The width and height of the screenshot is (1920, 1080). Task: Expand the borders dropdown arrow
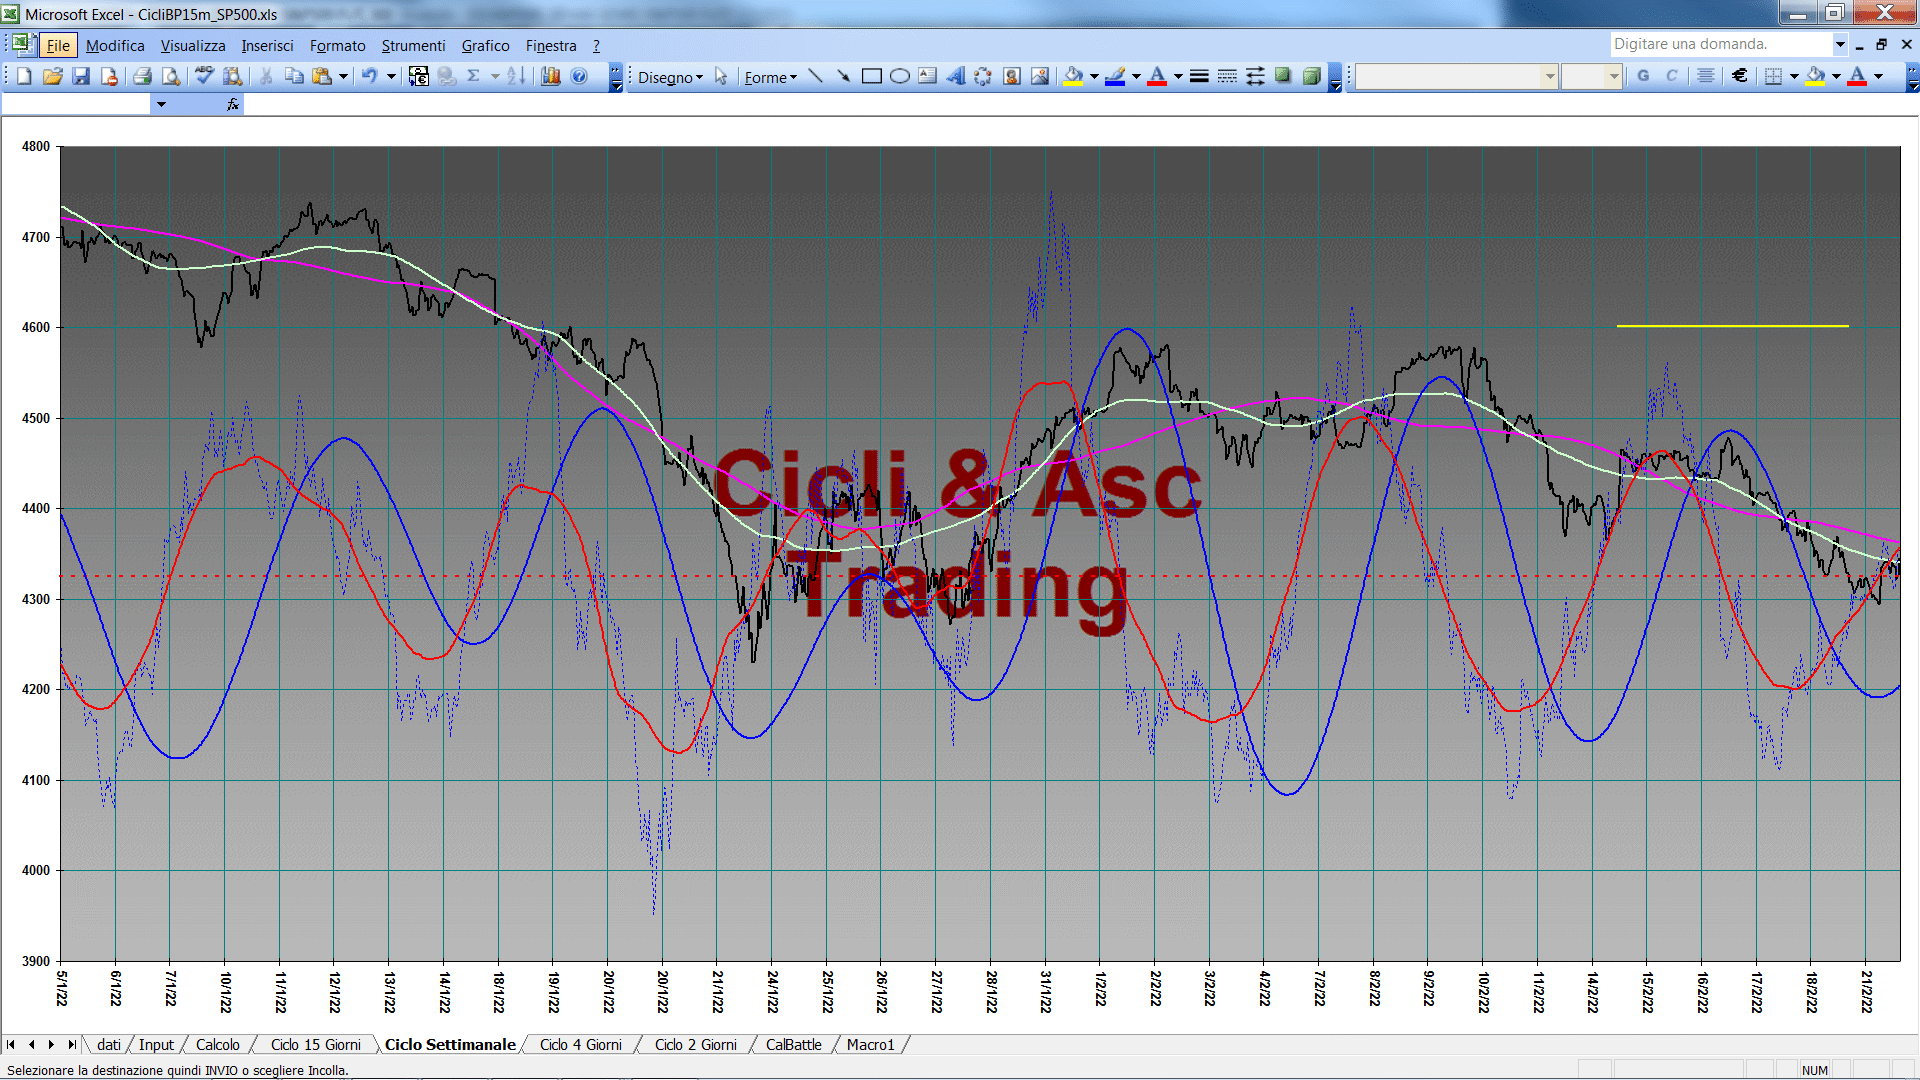coord(1794,76)
